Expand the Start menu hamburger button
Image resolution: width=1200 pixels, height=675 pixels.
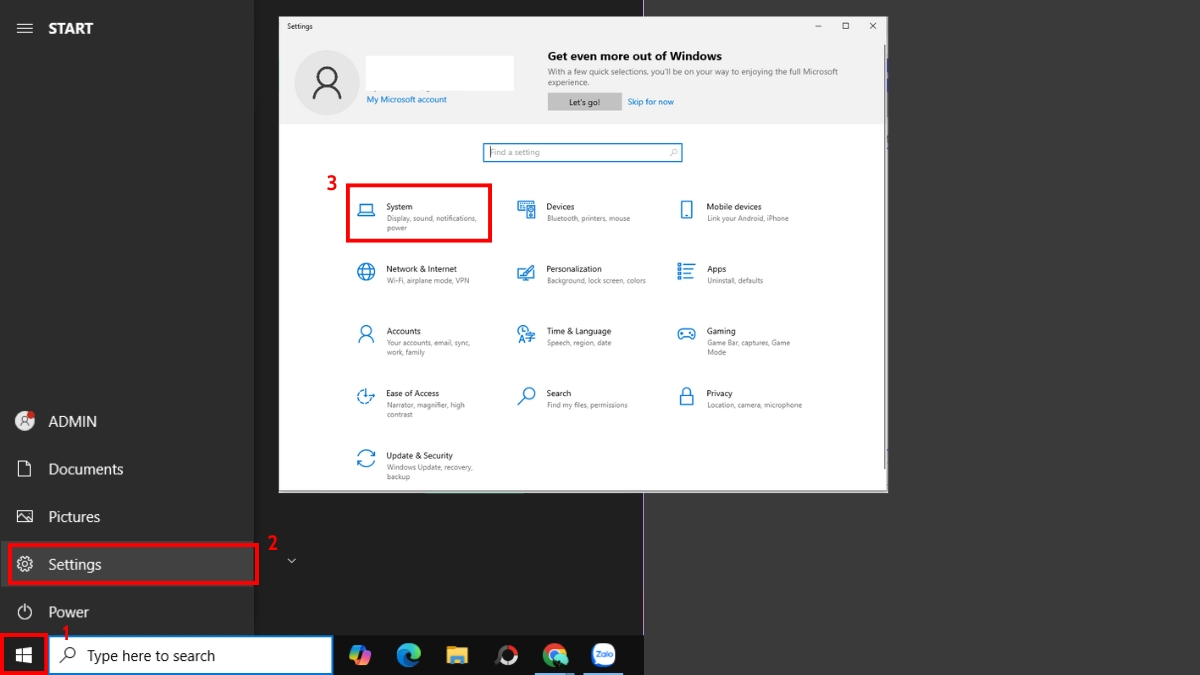[25, 28]
